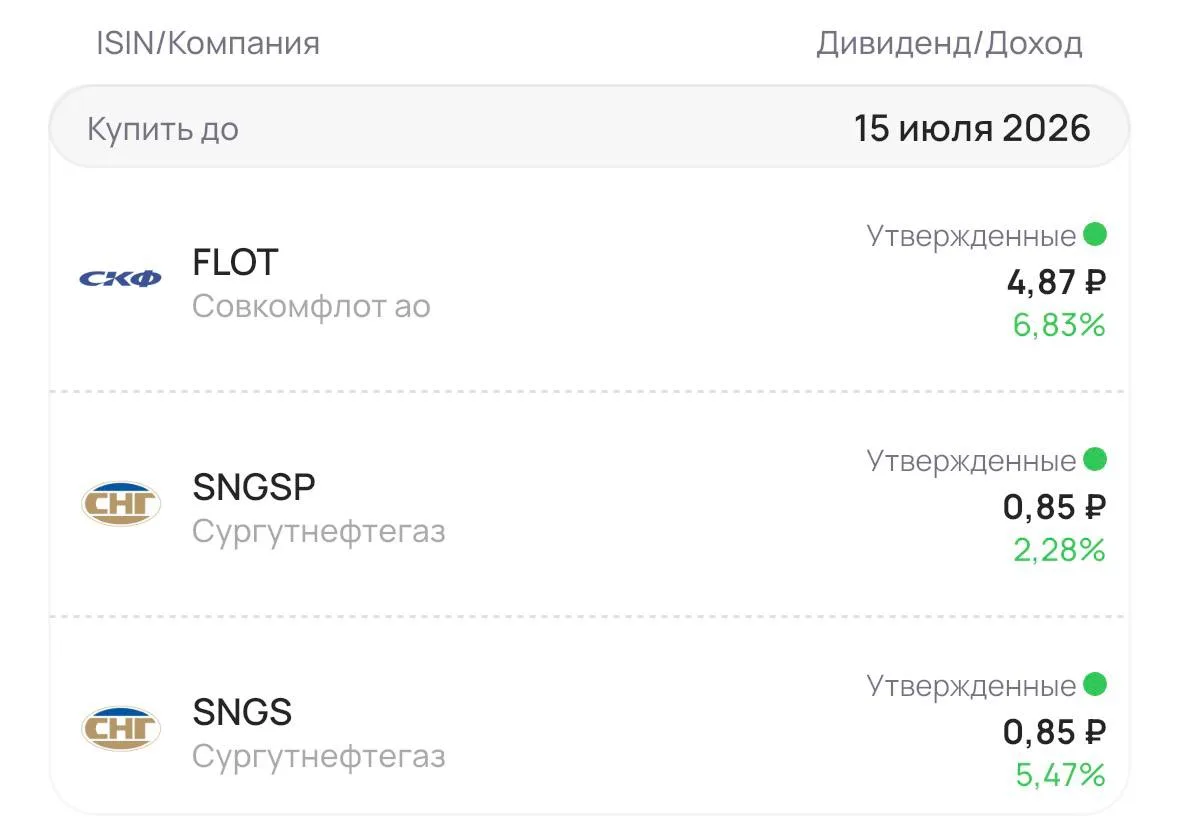Click the Купить до label

coord(163,129)
